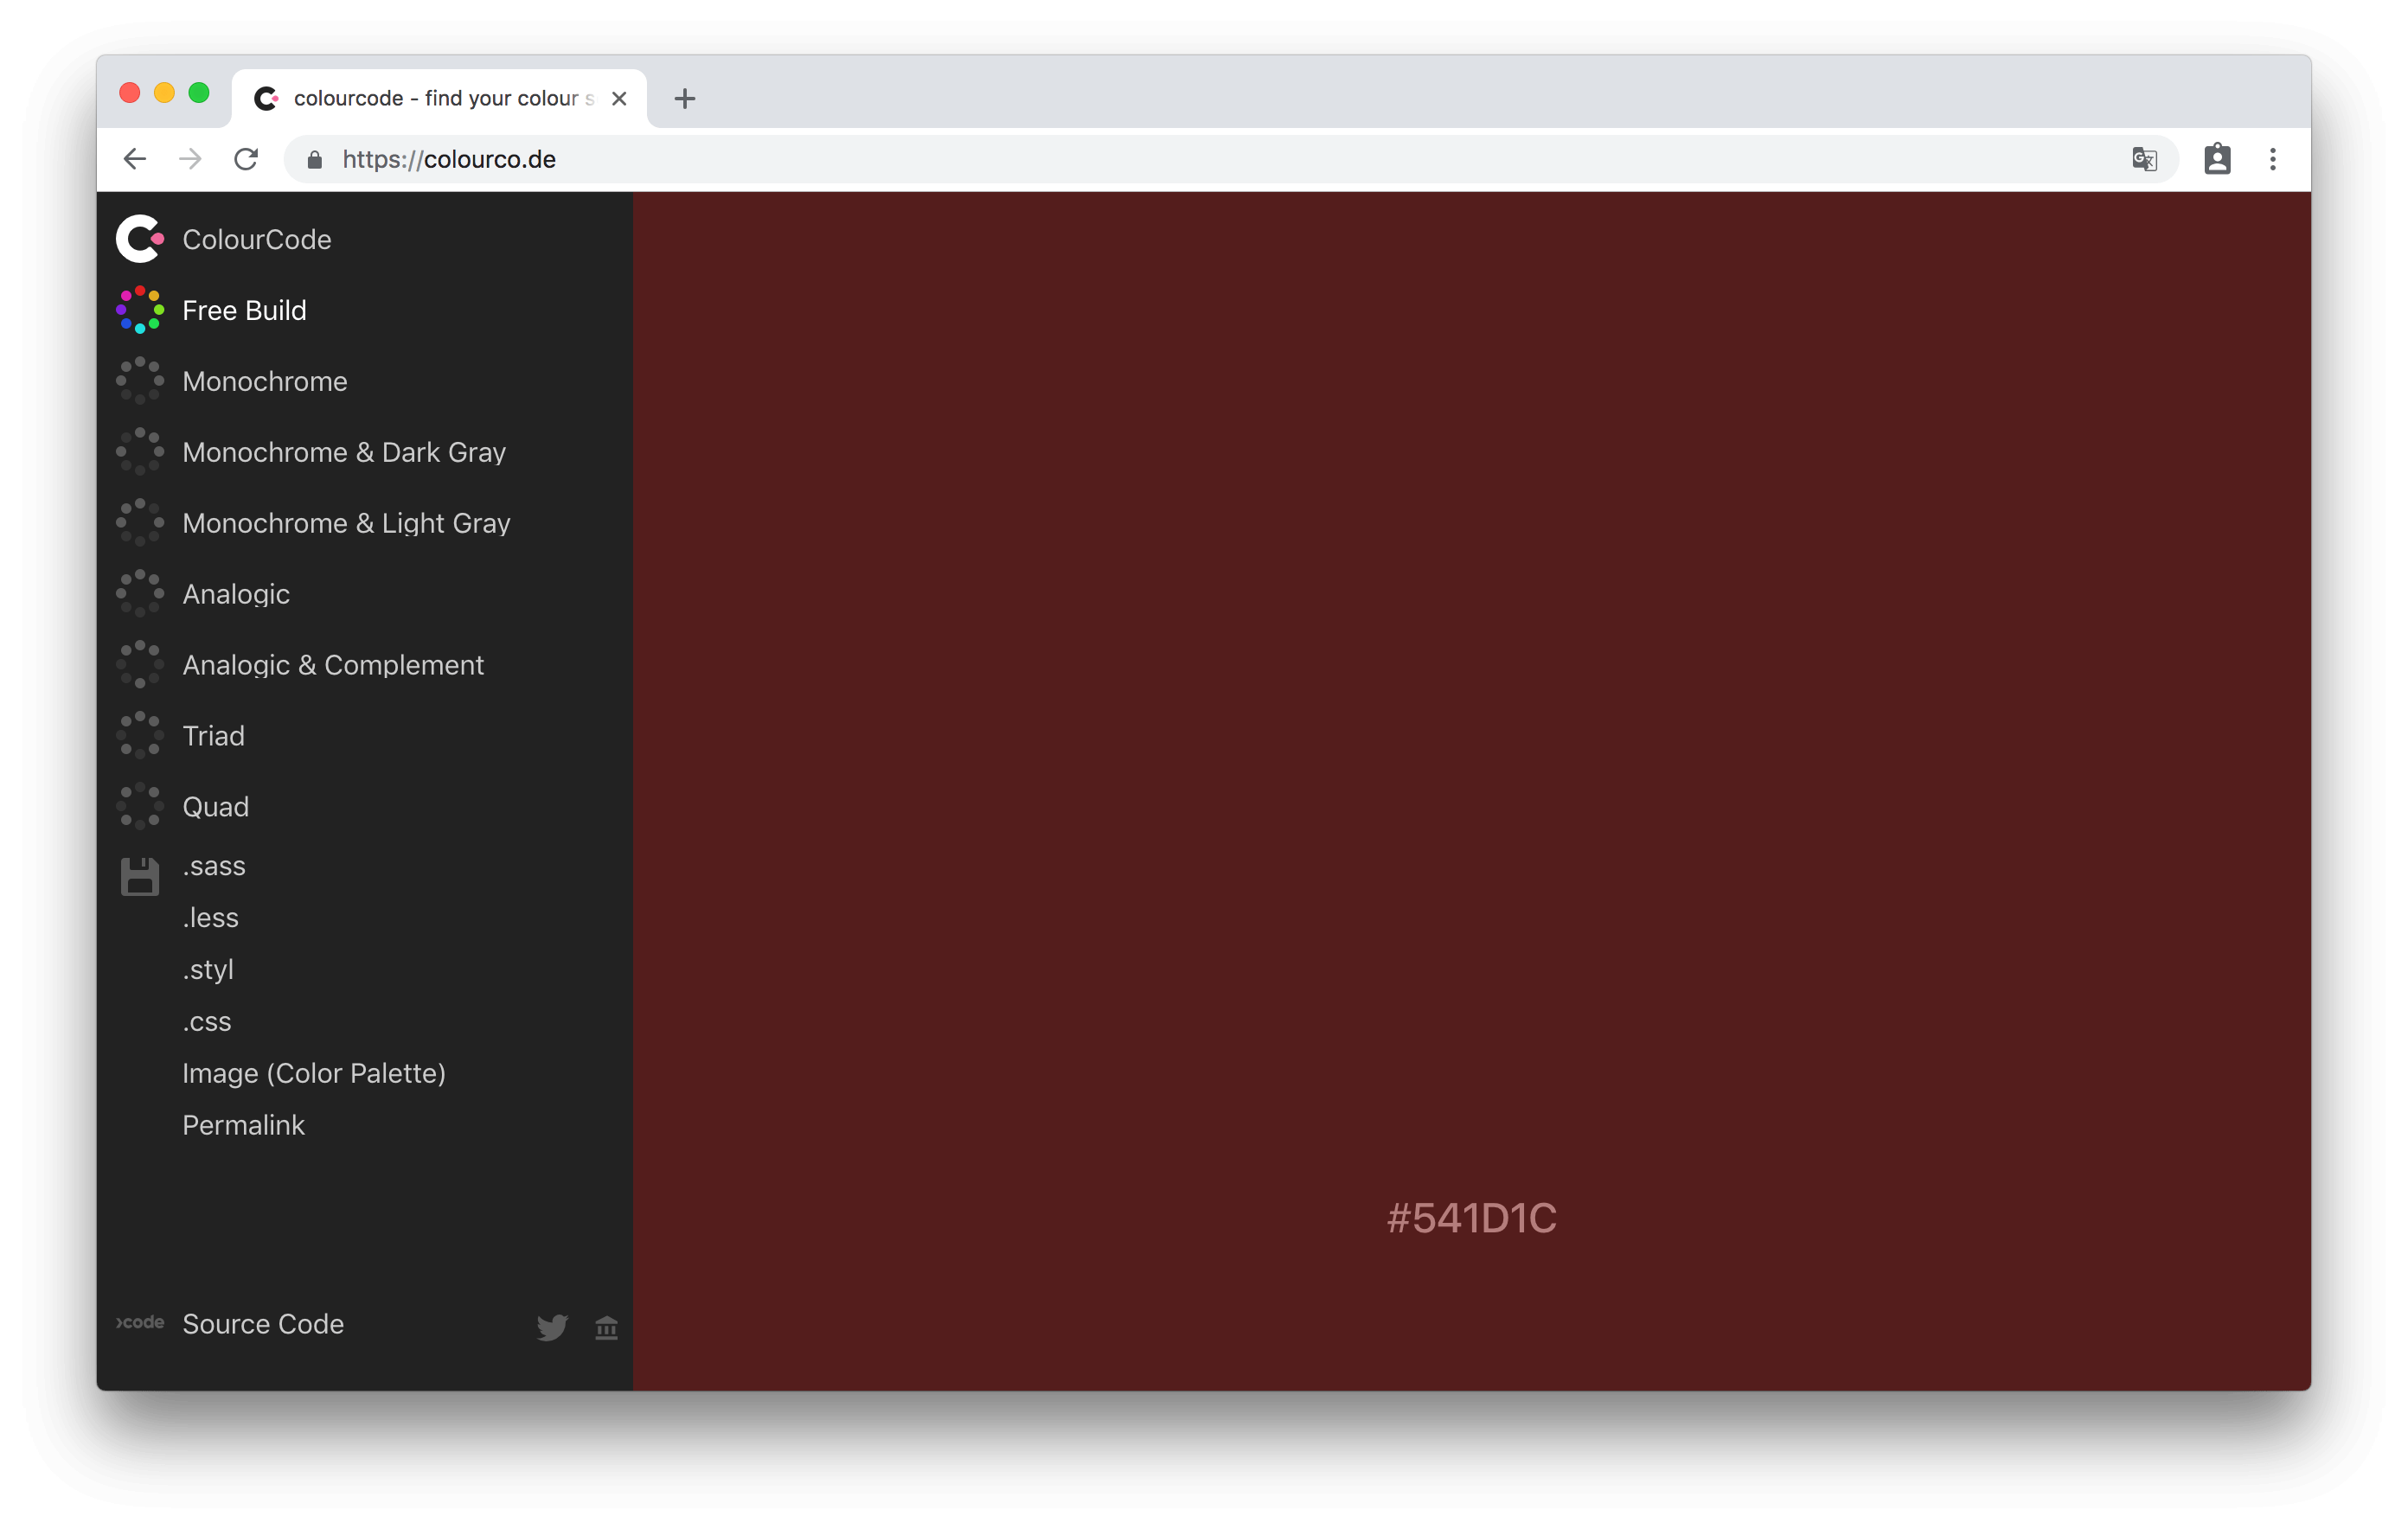2408x1529 pixels.
Task: Select the Monochrome & Light Gray mode
Action: [346, 521]
